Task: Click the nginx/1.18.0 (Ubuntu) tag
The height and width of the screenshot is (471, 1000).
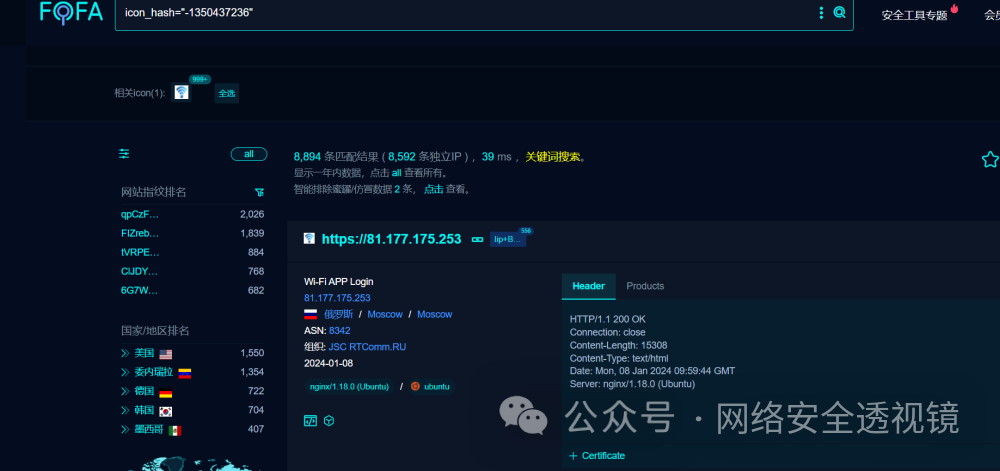Action: coord(349,387)
